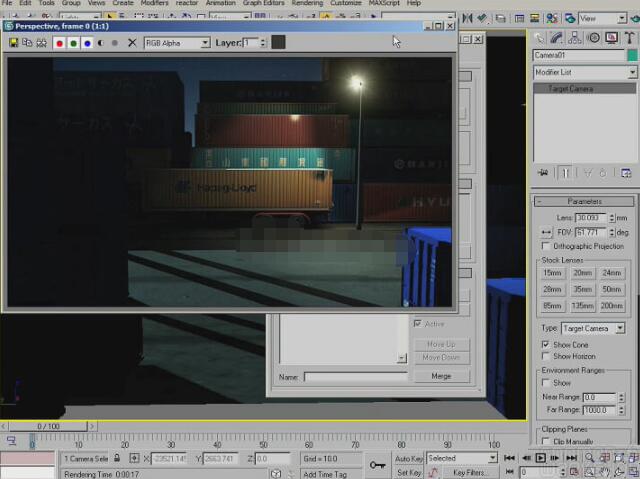Screen dimensions: 640x479
Task: Open Curve Editor icon in main toolbar
Action: 519,18
